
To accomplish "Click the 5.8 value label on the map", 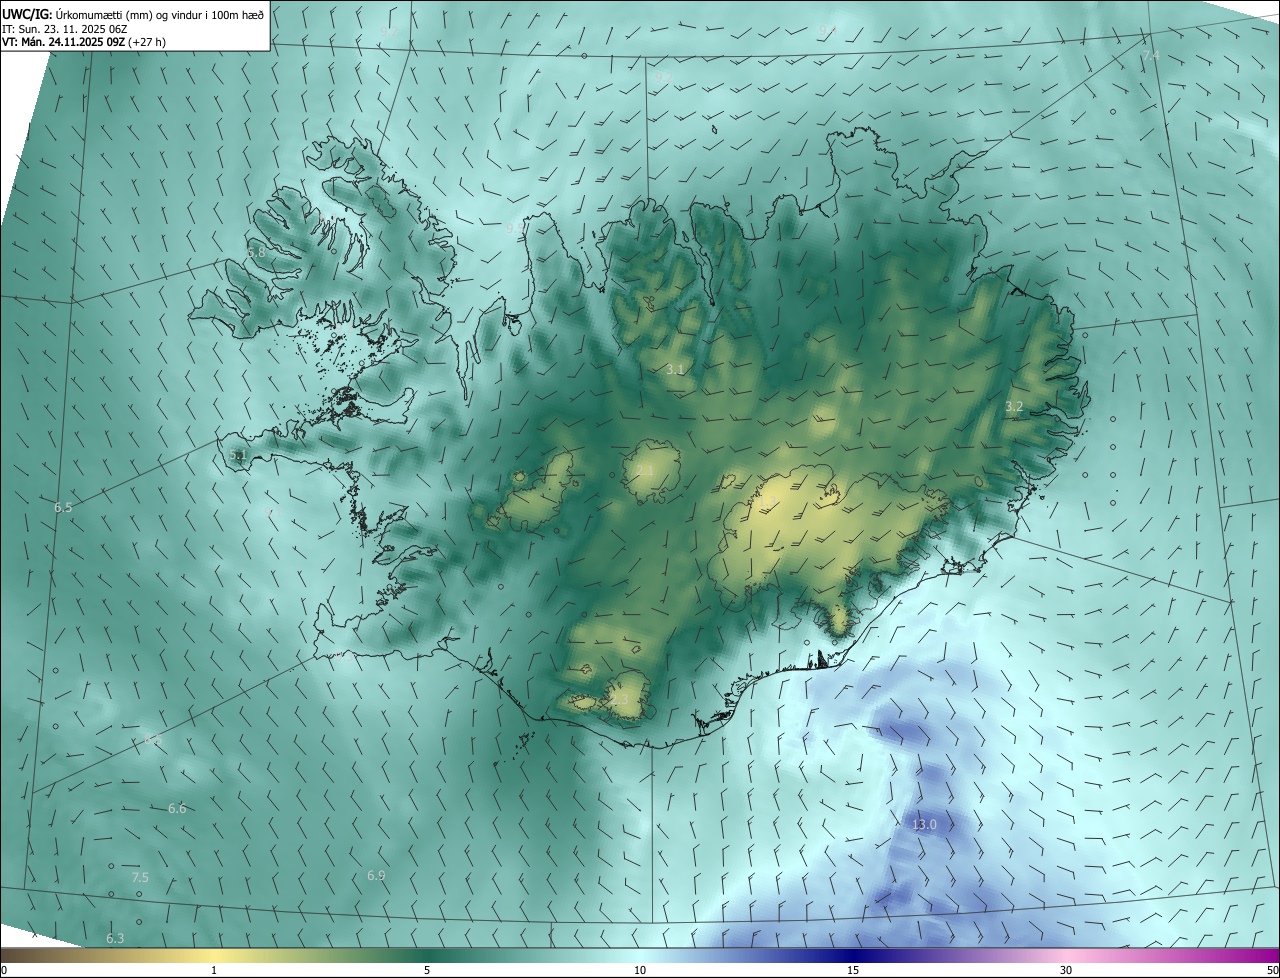I will [257, 252].
